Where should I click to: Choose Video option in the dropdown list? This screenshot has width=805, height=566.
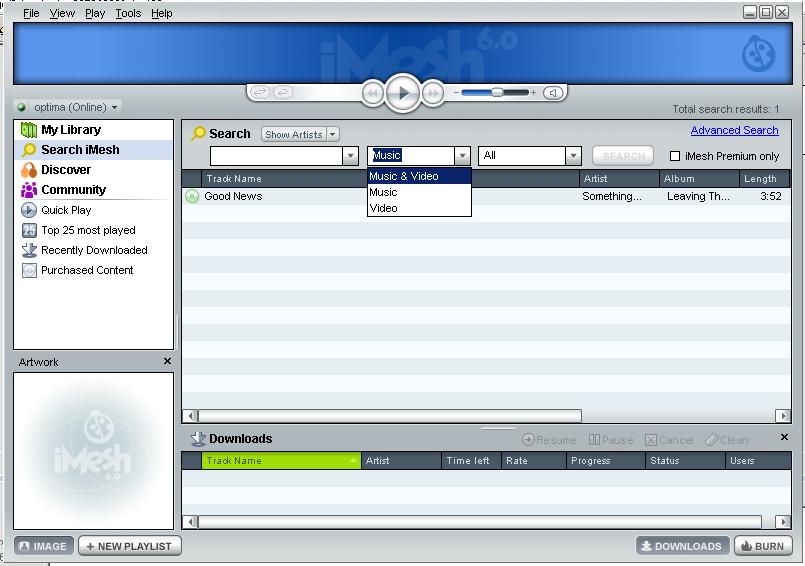tap(419, 208)
